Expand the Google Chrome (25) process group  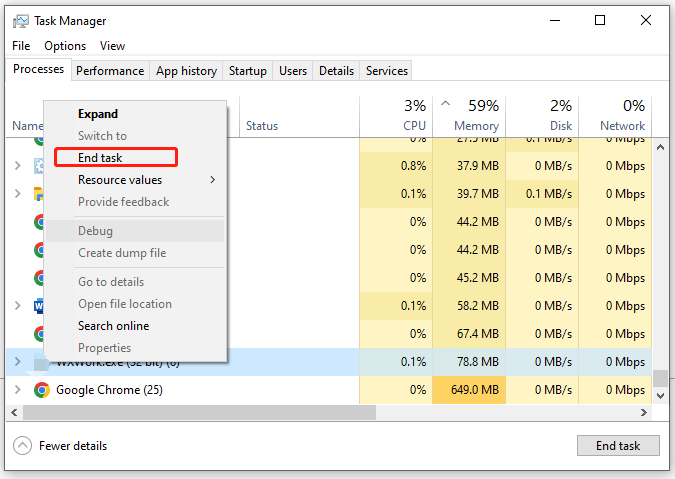tap(18, 390)
